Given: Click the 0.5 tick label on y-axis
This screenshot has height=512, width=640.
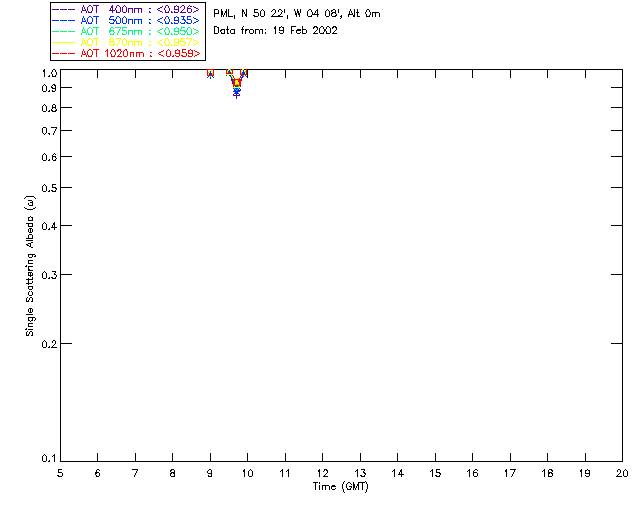Looking at the screenshot, I should pos(48,188).
